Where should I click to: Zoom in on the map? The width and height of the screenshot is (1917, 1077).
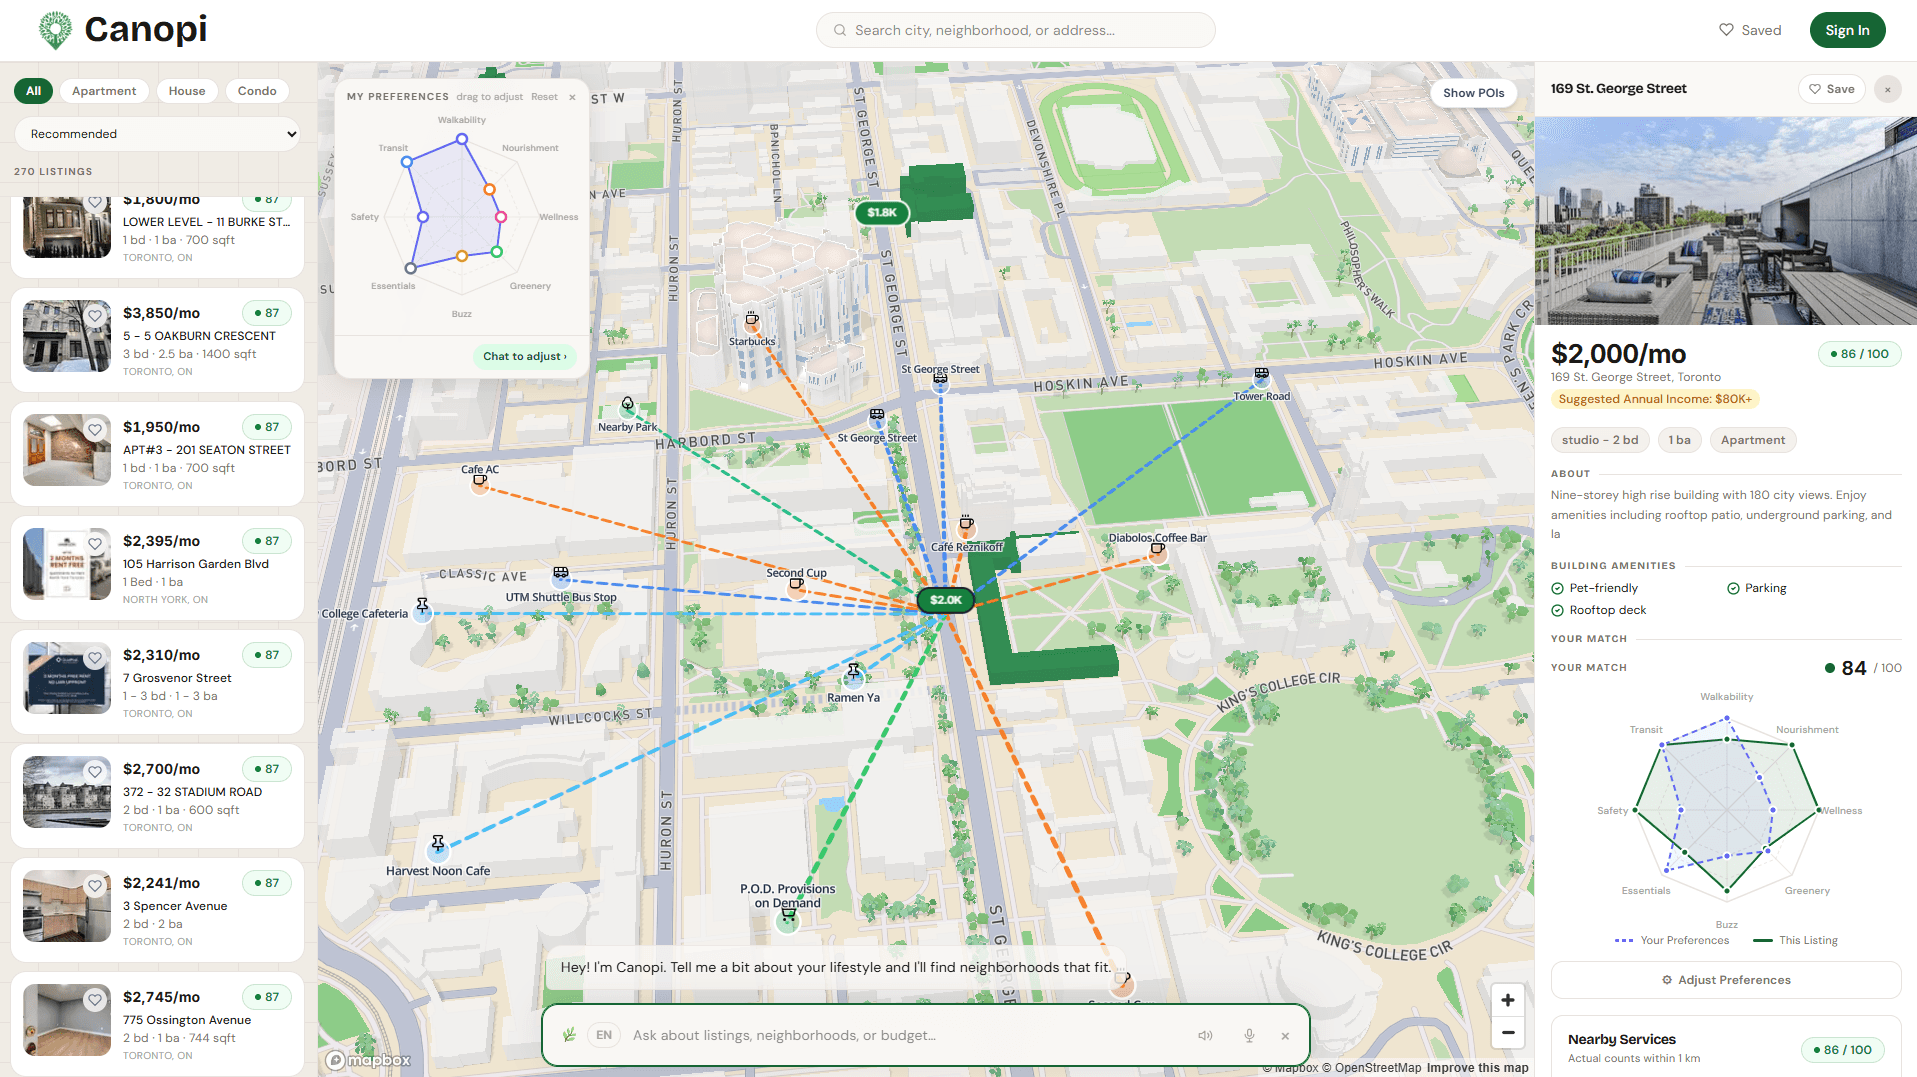pos(1508,1000)
